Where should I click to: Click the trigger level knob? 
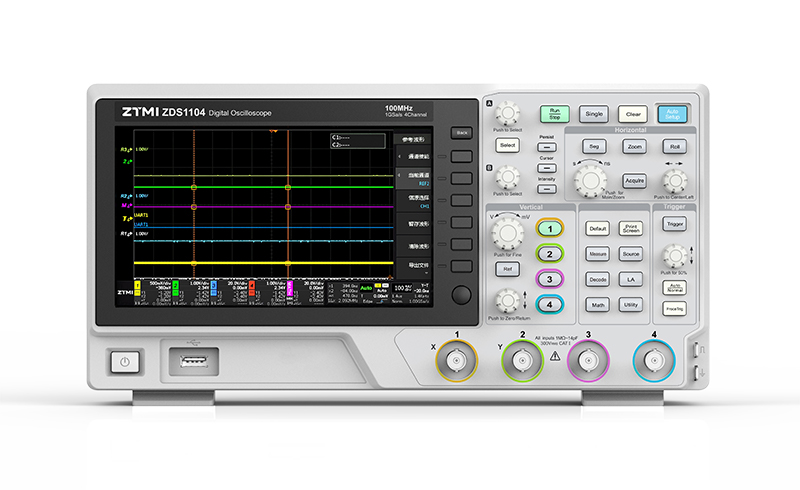click(674, 256)
